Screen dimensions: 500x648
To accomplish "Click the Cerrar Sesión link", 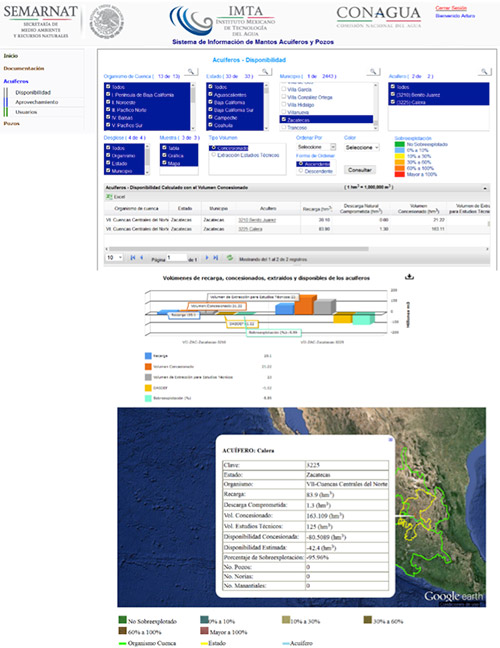I will tap(451, 8).
